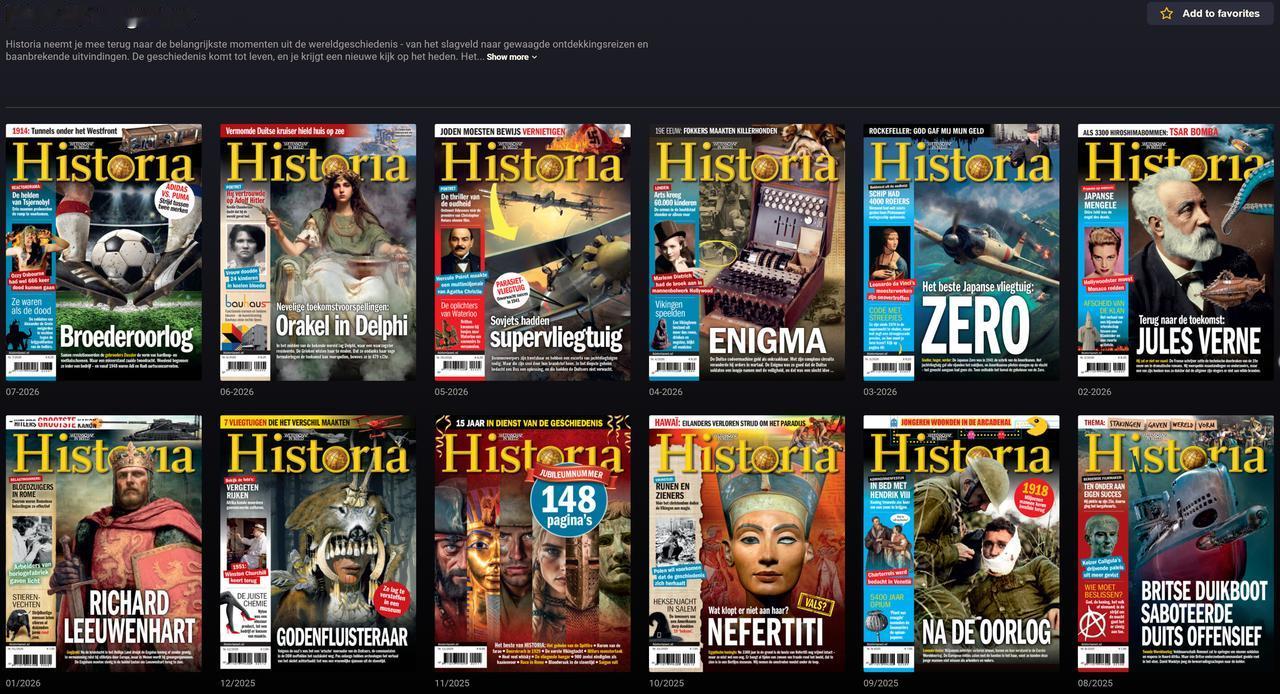1280x694 pixels.
Task: Open the Nefertiti issue cover
Action: point(747,544)
